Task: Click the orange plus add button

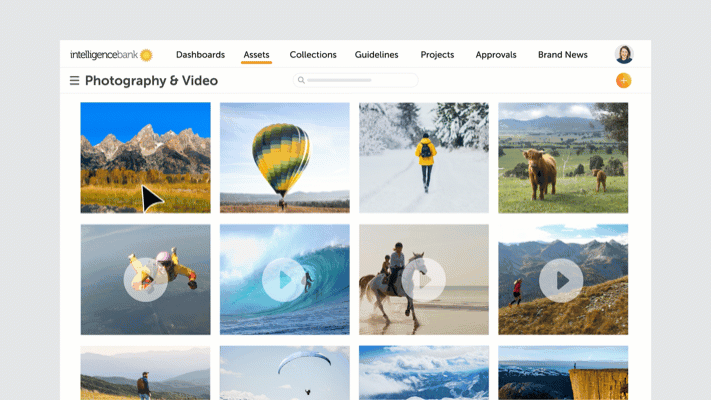Action: point(623,81)
